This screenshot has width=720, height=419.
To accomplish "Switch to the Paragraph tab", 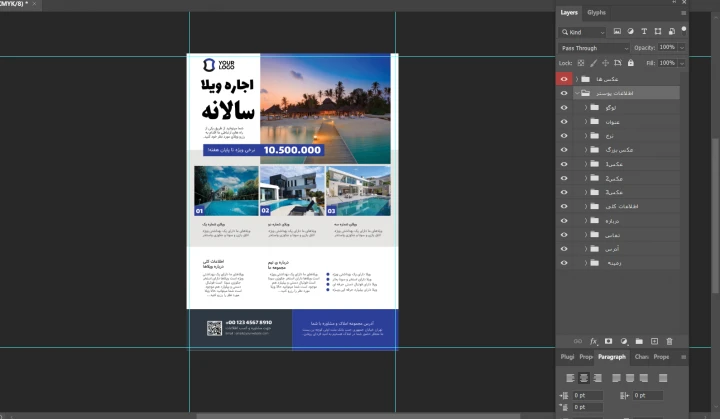I will [x=612, y=357].
